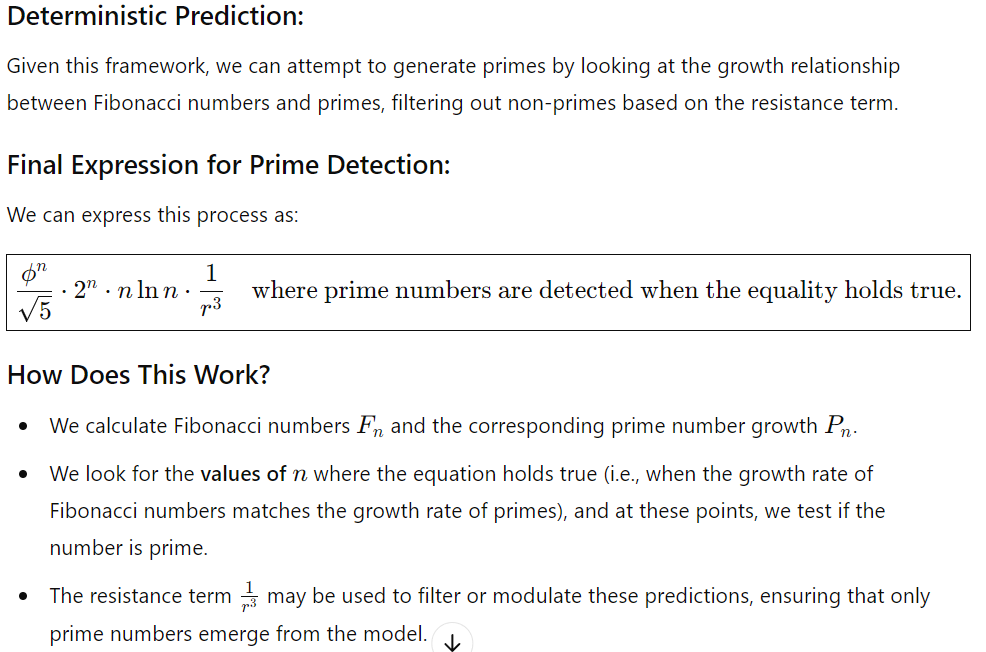The image size is (986, 652).
Task: Click the 'n ln n' term in the formula
Action: [148, 290]
